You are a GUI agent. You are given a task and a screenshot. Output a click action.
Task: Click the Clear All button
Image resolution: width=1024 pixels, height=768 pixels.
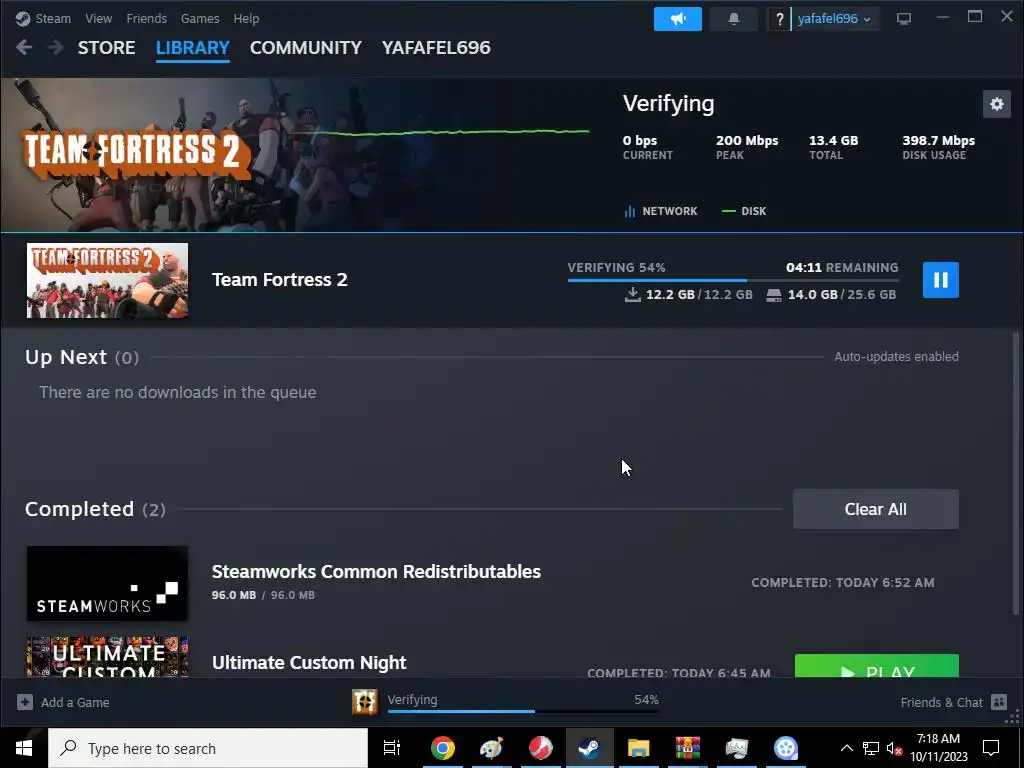coord(876,509)
